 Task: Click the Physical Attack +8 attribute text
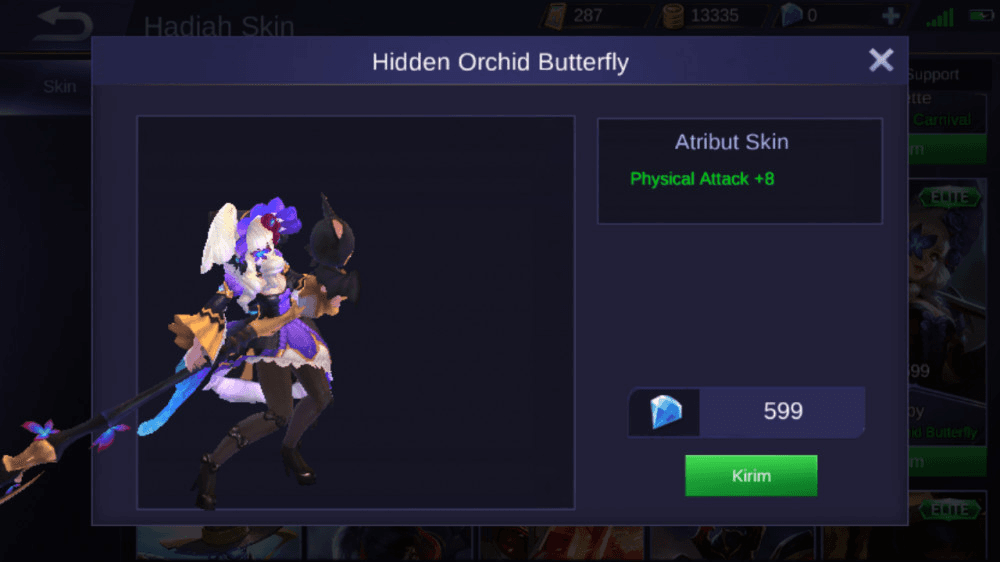(702, 179)
